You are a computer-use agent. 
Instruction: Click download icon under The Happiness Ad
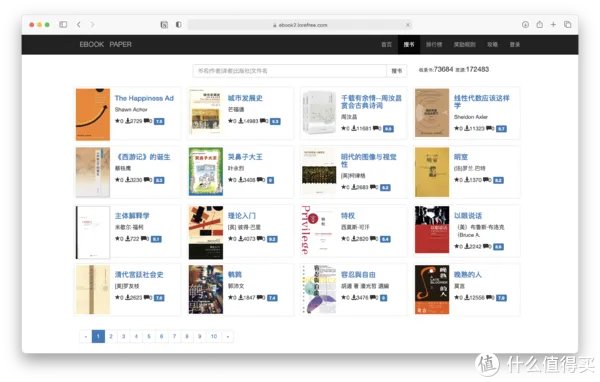(x=127, y=121)
